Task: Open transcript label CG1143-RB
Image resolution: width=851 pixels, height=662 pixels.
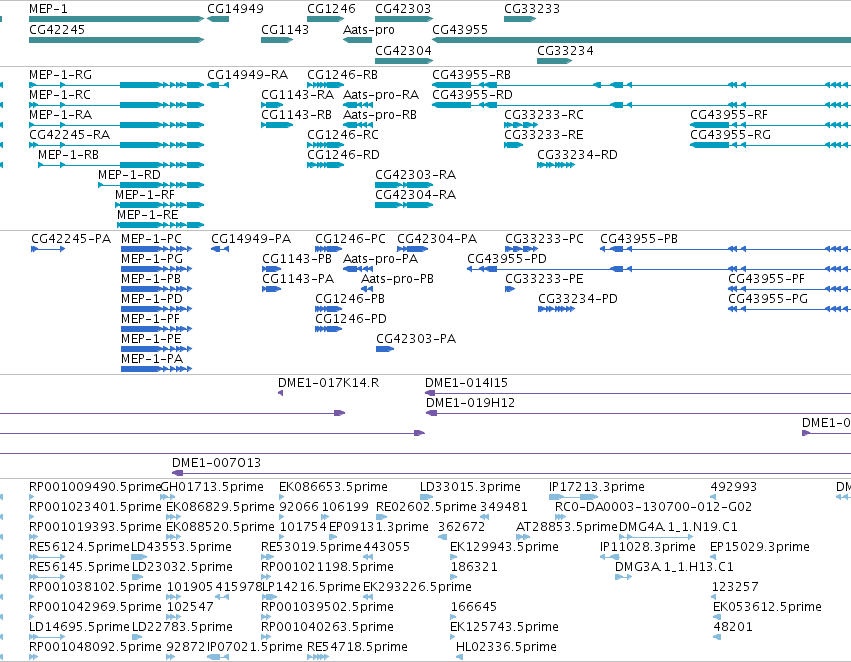Action: pos(296,114)
